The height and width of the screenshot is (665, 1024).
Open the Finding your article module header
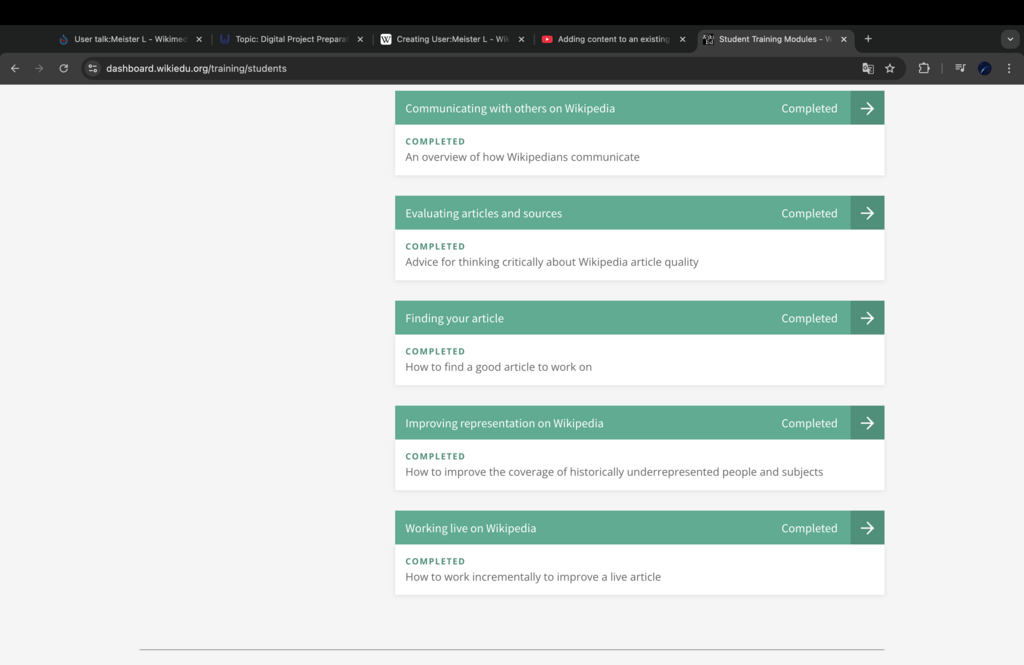pos(623,318)
